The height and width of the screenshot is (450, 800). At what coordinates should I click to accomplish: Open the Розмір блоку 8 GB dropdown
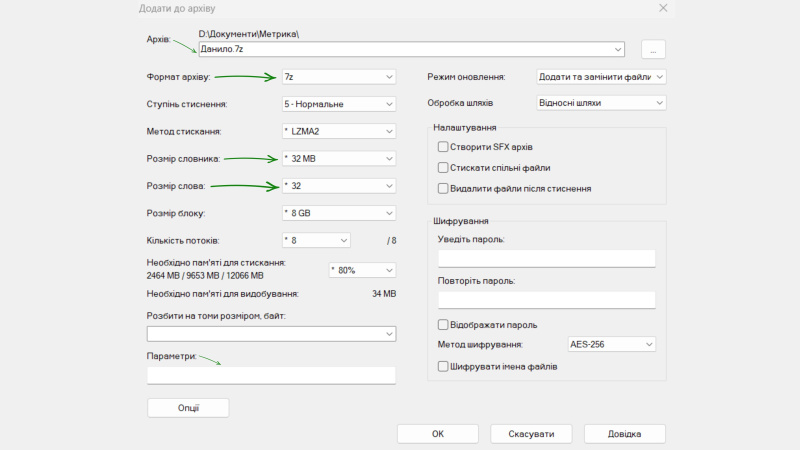[x=338, y=212]
